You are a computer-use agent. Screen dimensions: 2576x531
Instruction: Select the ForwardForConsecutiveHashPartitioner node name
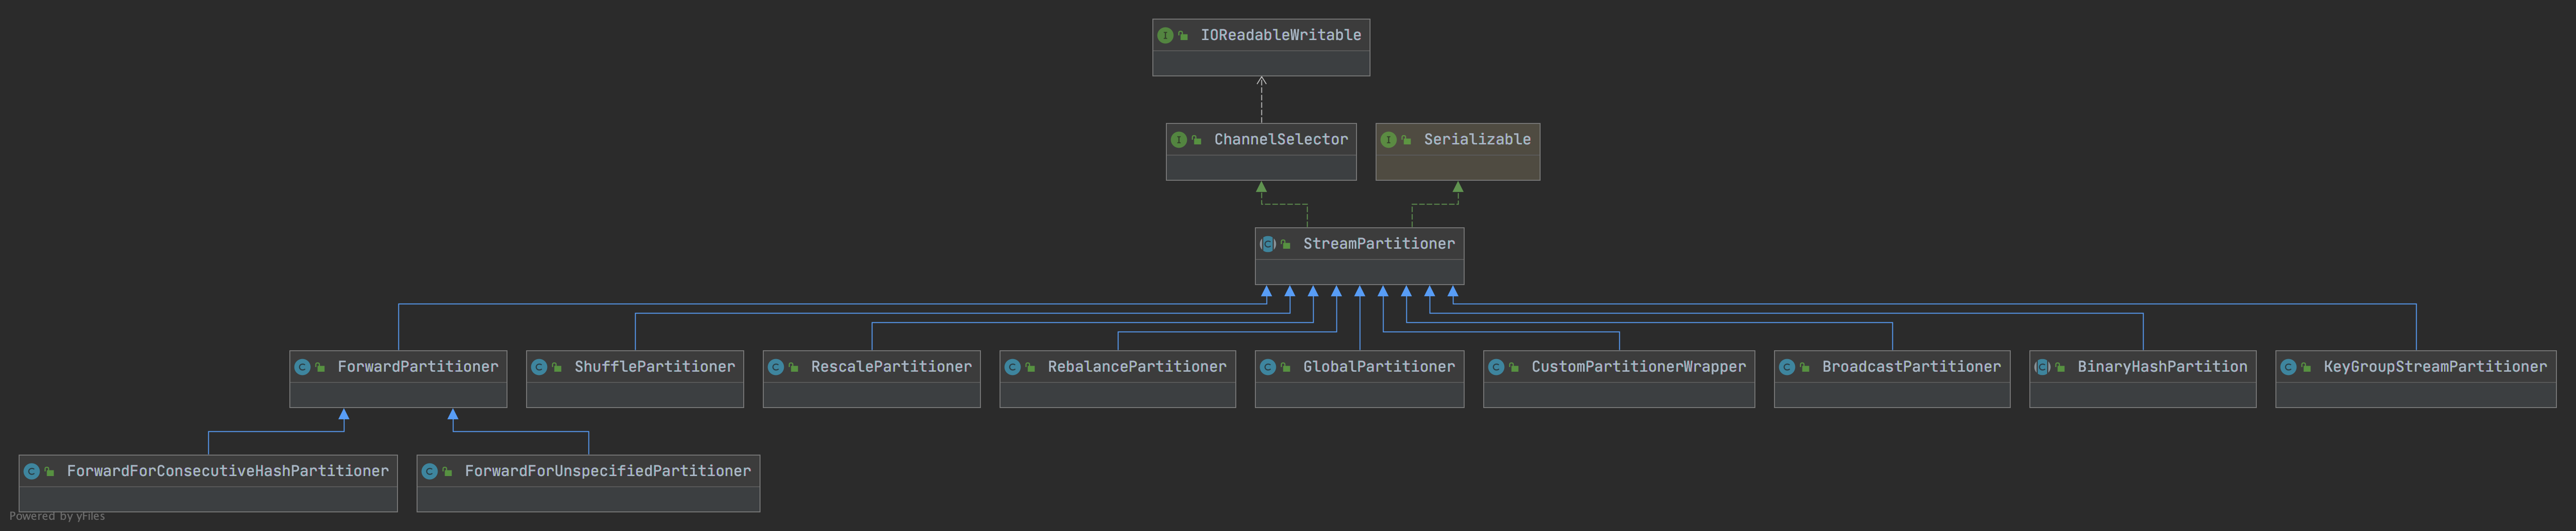pos(228,471)
